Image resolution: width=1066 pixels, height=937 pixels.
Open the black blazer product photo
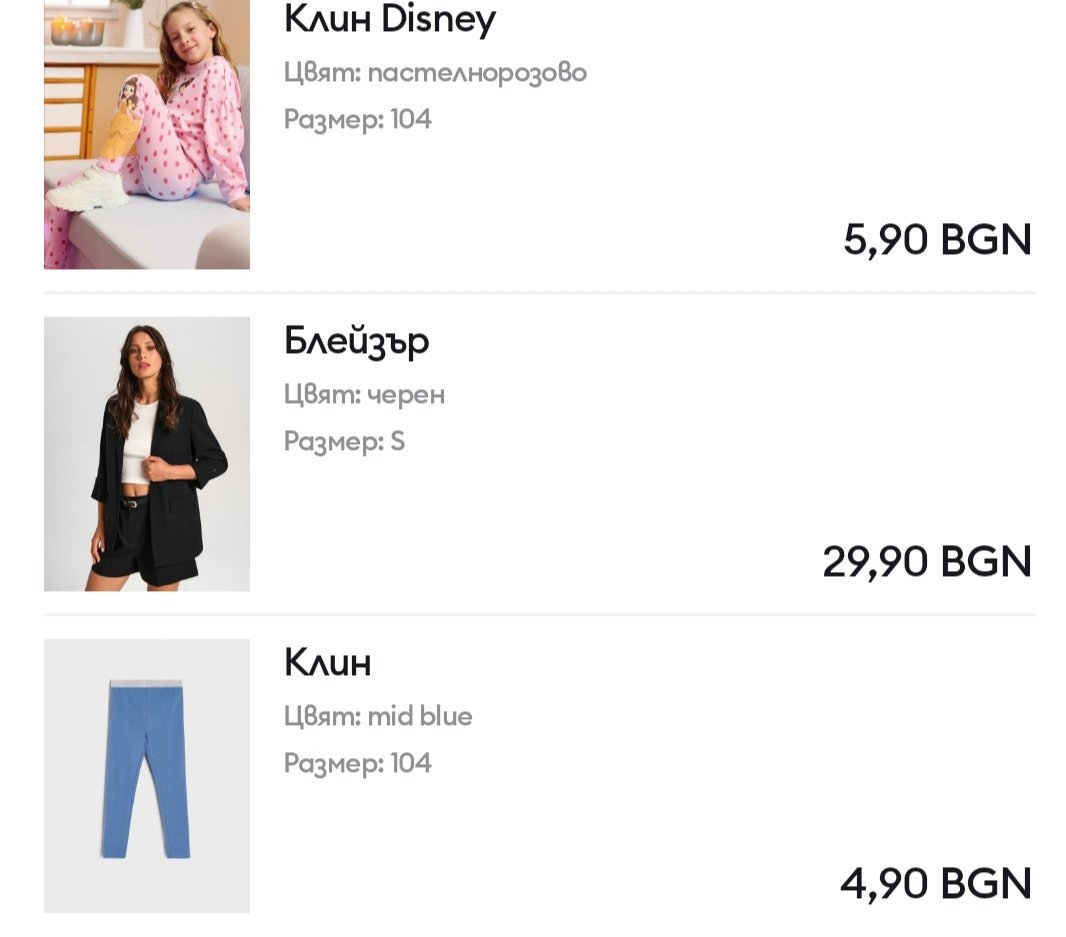(x=147, y=454)
